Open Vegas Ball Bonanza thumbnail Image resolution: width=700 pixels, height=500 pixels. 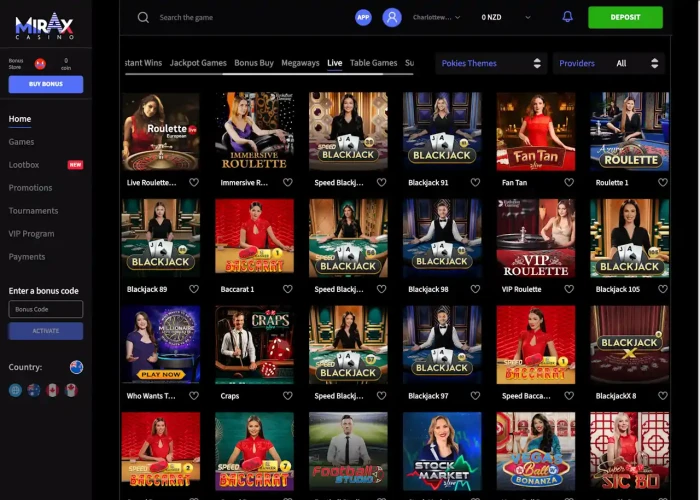[536, 451]
